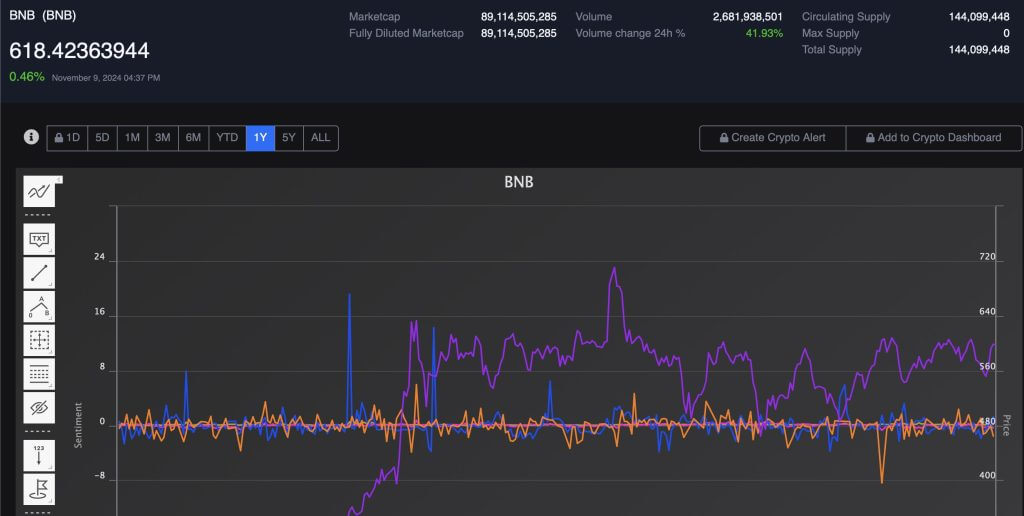Click the 41.93% volume change value

click(x=764, y=33)
